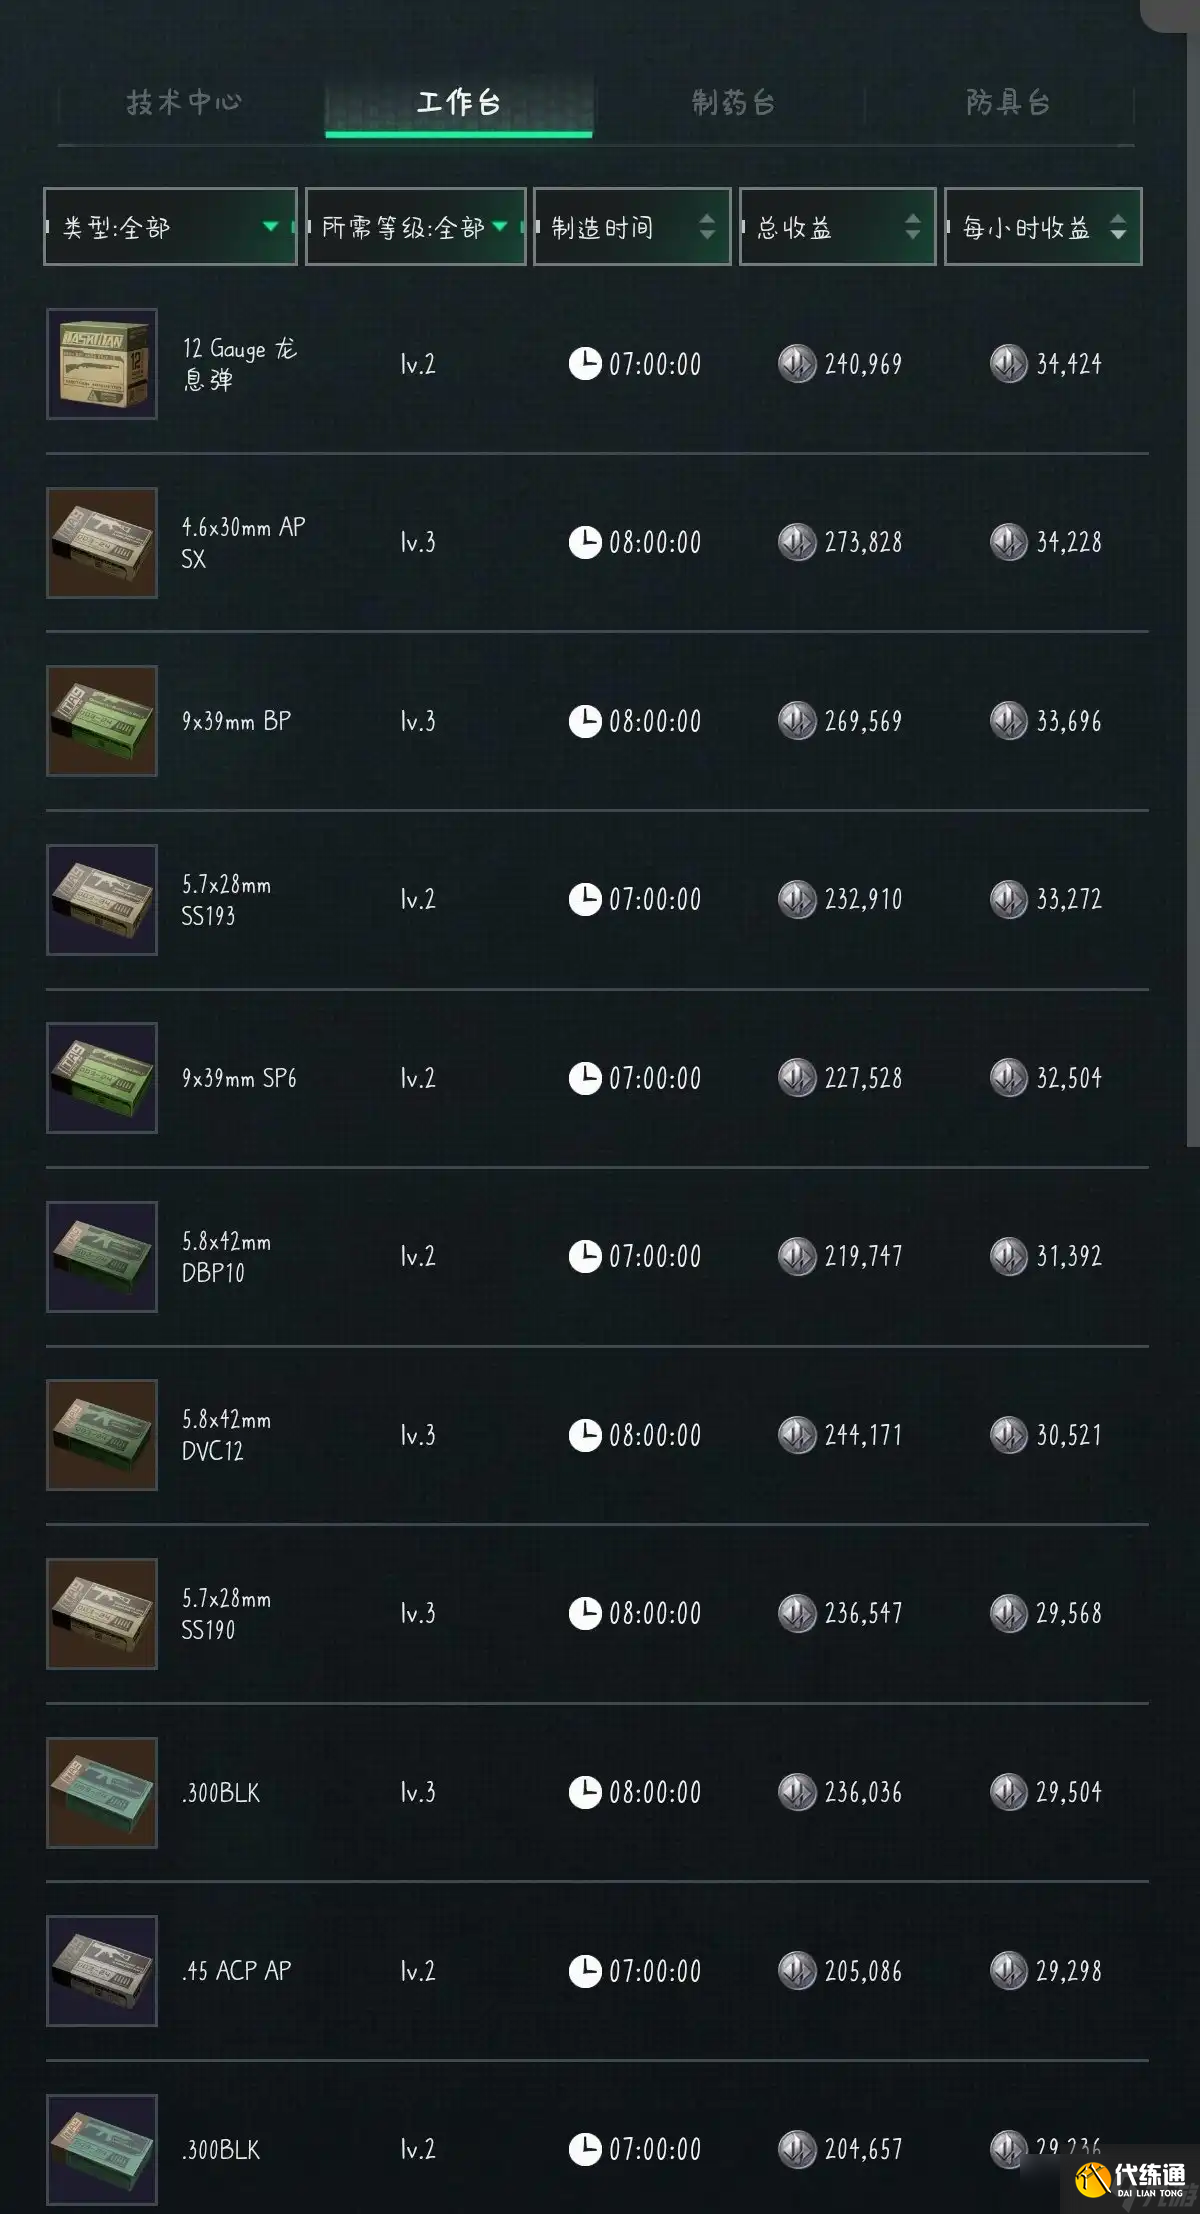Sort by 制造时间 column

pos(632,227)
